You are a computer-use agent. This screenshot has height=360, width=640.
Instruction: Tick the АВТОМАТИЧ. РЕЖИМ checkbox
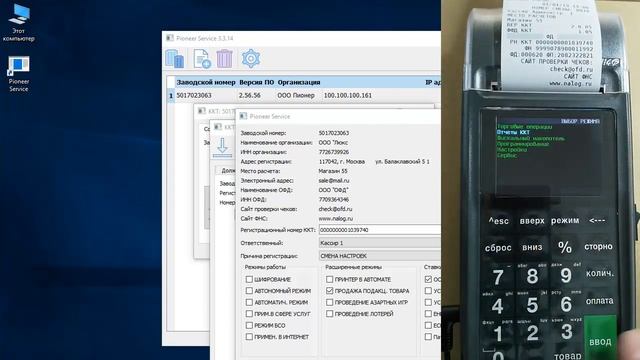[249, 302]
